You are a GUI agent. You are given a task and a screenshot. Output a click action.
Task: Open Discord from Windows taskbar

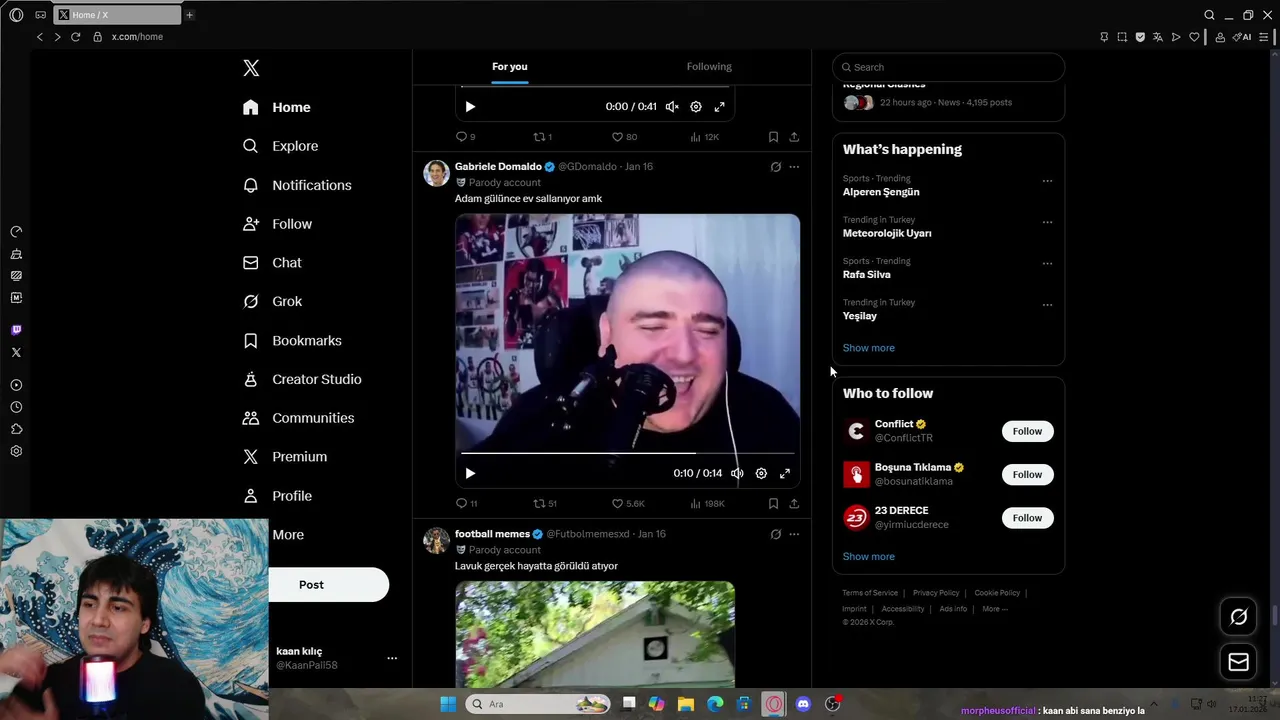click(x=802, y=704)
